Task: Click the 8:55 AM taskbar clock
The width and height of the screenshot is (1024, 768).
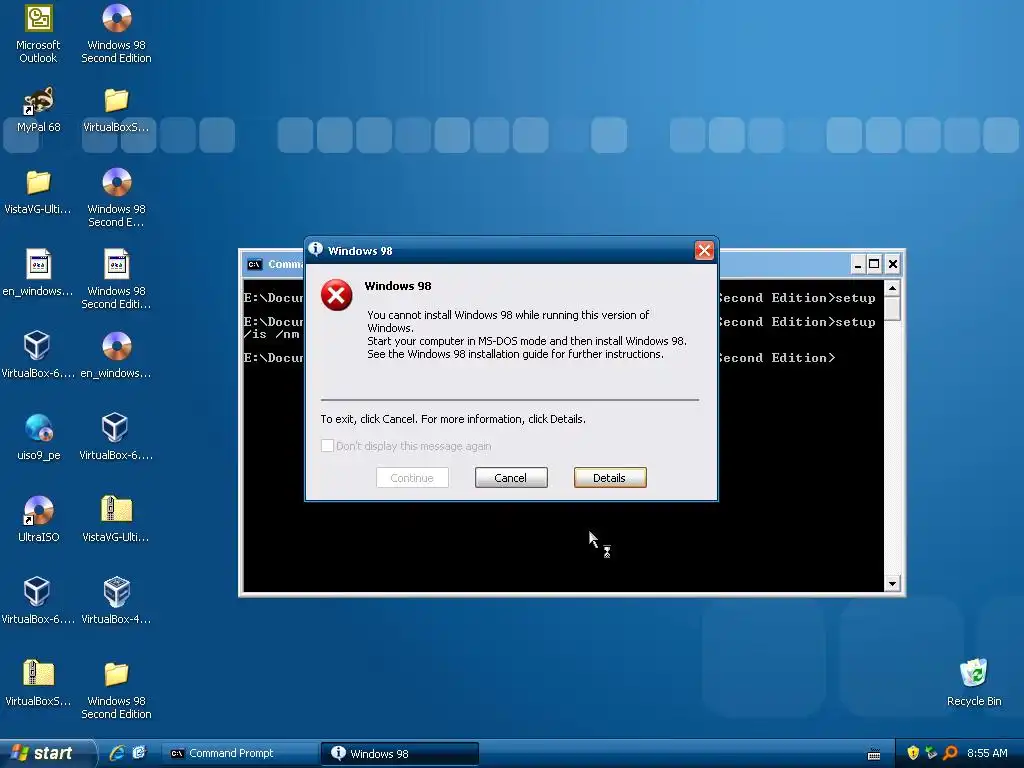Action: point(987,753)
